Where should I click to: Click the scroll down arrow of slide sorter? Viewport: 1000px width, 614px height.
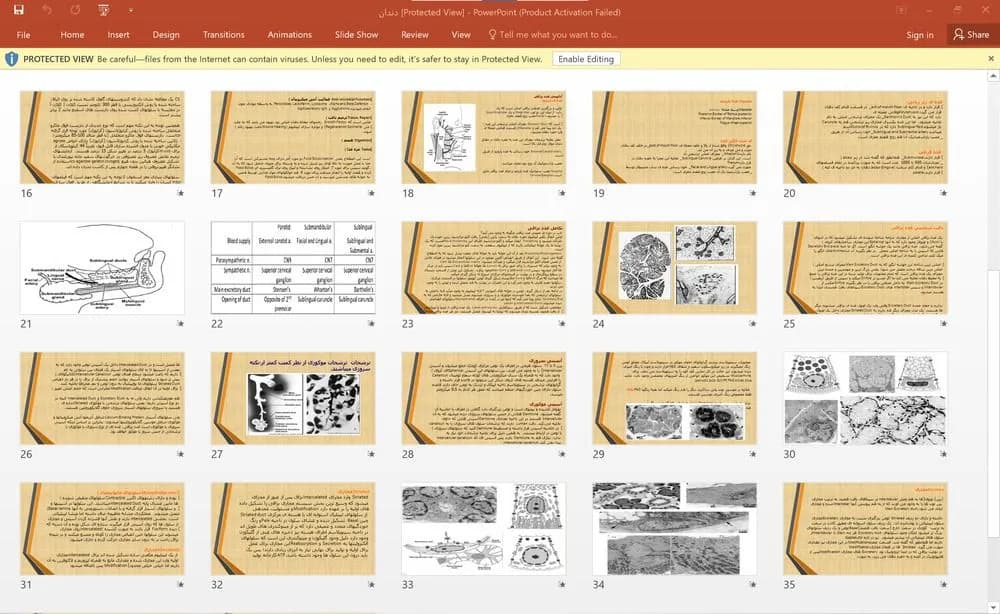993,607
